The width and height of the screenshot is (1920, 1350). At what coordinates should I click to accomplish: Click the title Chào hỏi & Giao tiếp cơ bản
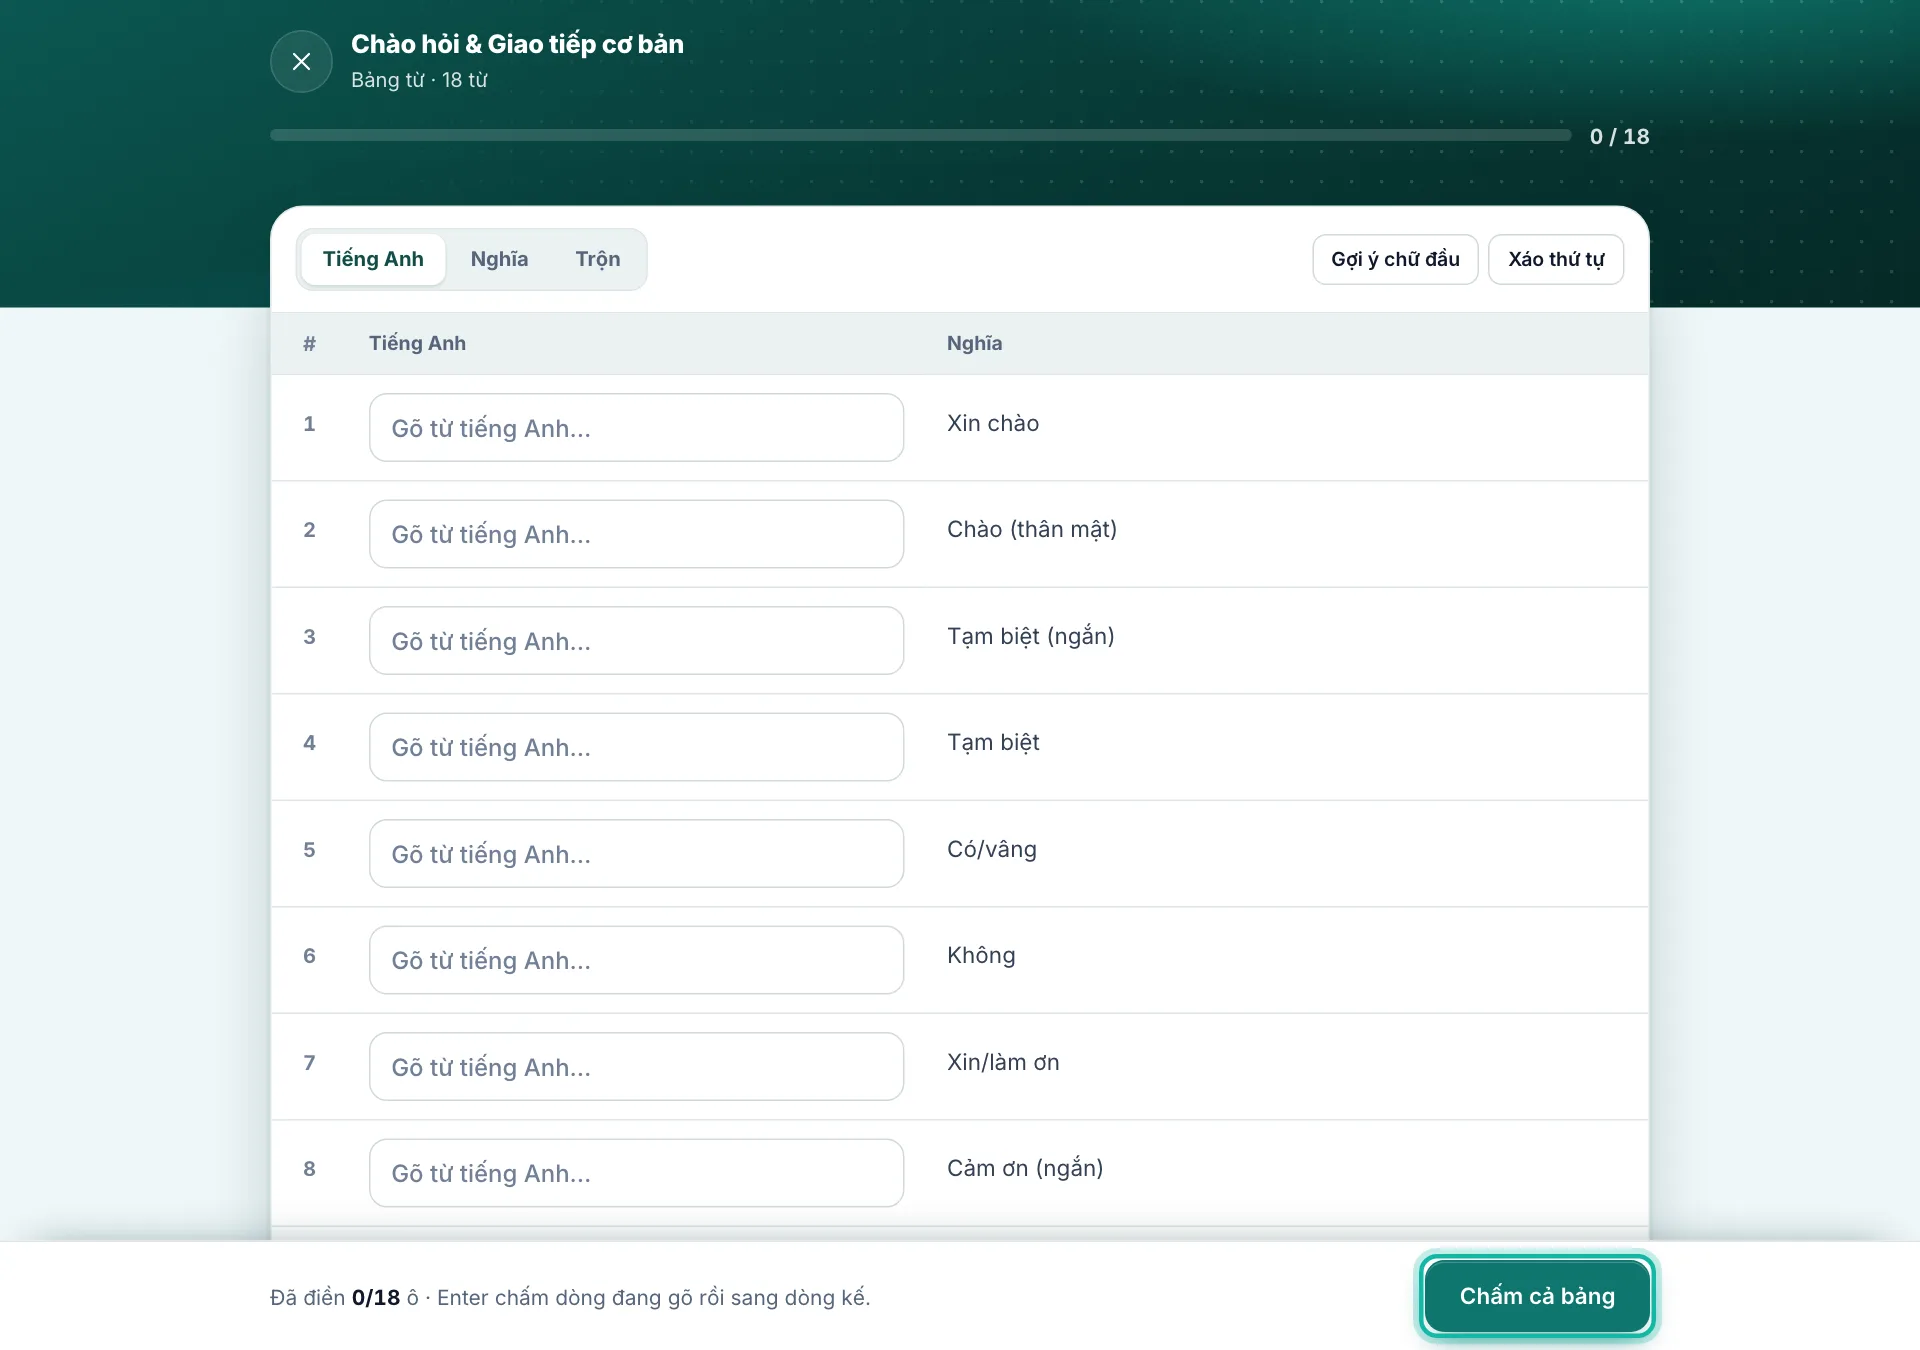point(517,44)
